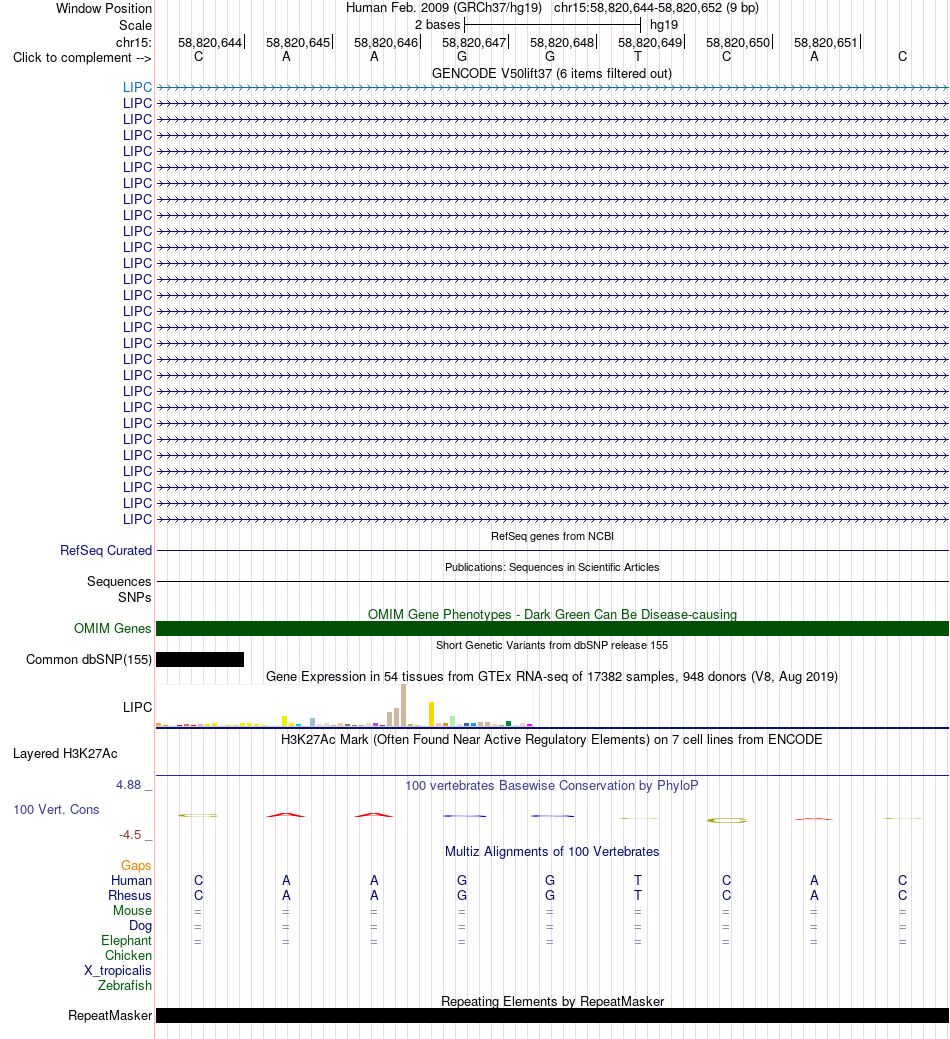Click the Sequences track label
Viewport: 950px width, 1039px height.
click(x=119, y=581)
